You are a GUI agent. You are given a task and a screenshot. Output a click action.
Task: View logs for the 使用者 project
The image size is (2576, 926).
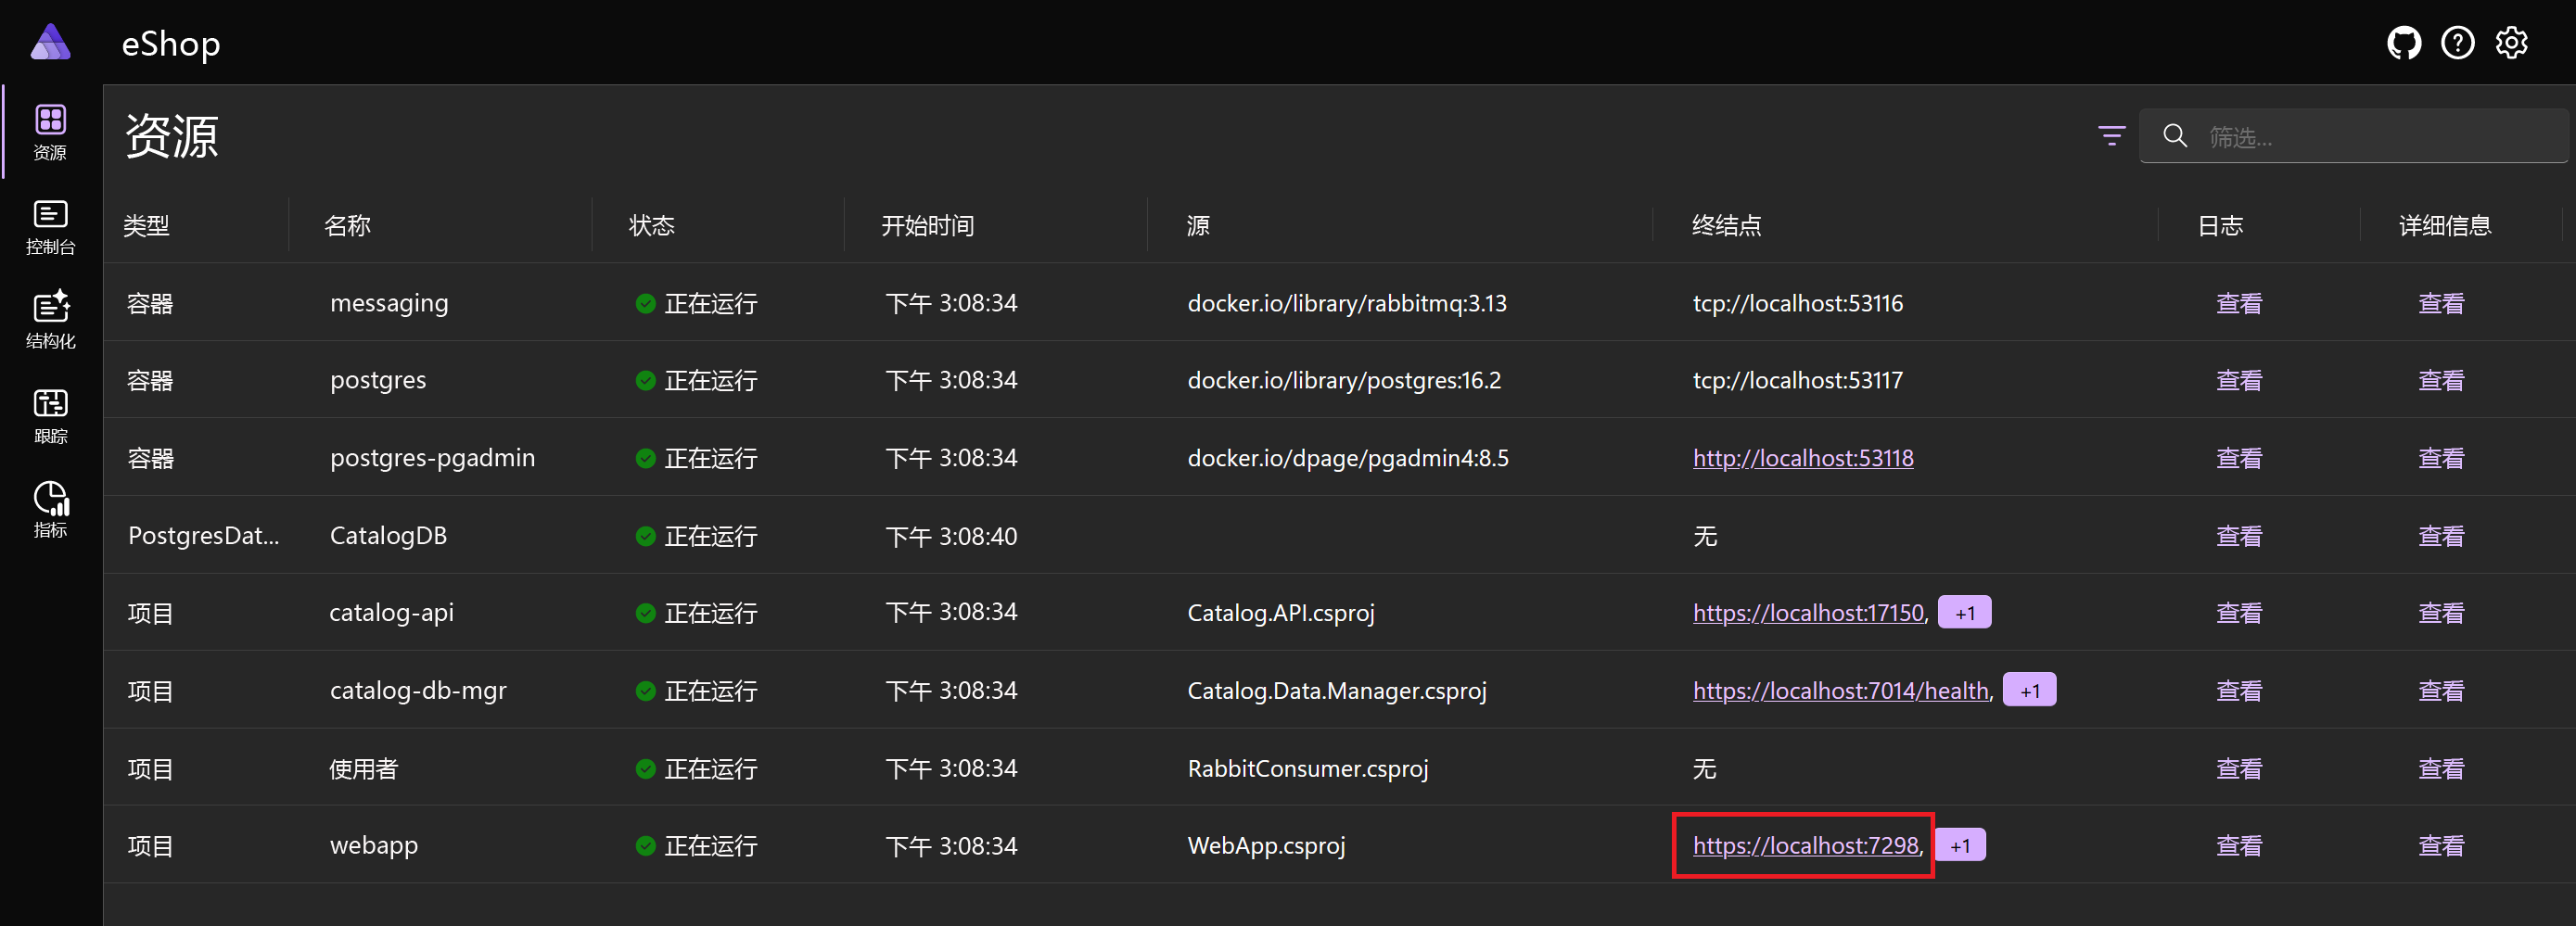click(x=2239, y=769)
